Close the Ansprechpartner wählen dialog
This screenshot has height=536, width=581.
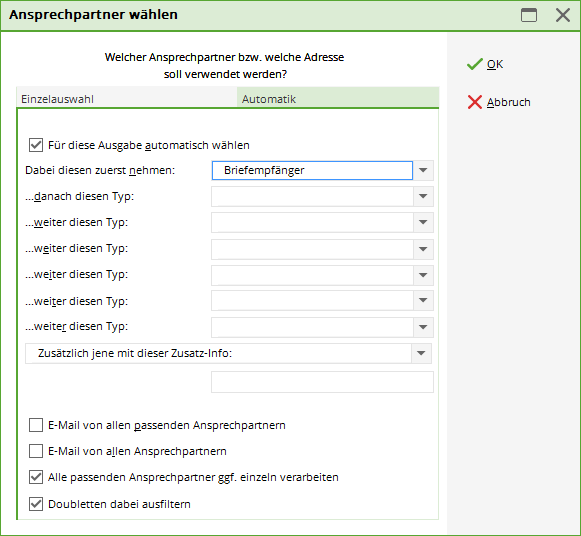(563, 15)
